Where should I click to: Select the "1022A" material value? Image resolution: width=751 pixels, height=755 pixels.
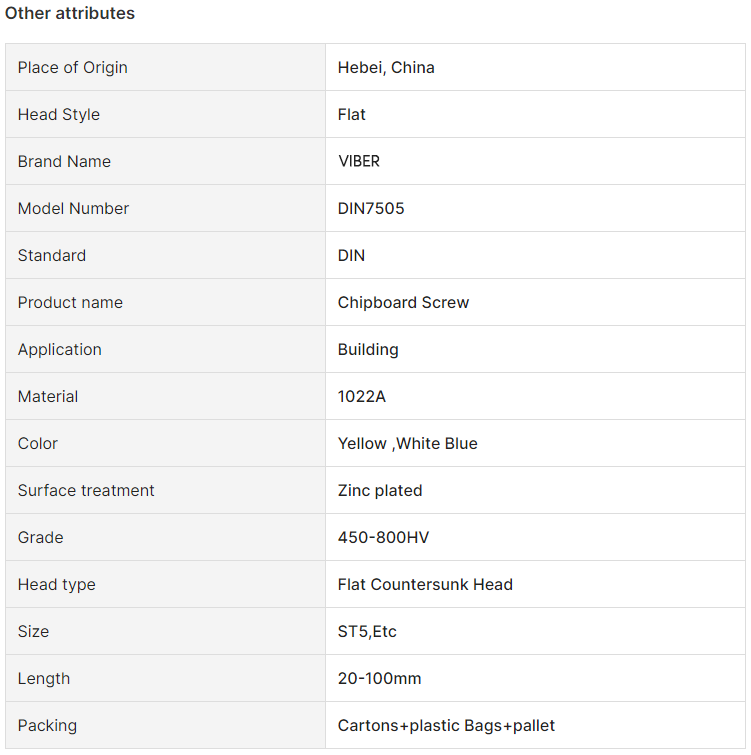pyautogui.click(x=362, y=396)
